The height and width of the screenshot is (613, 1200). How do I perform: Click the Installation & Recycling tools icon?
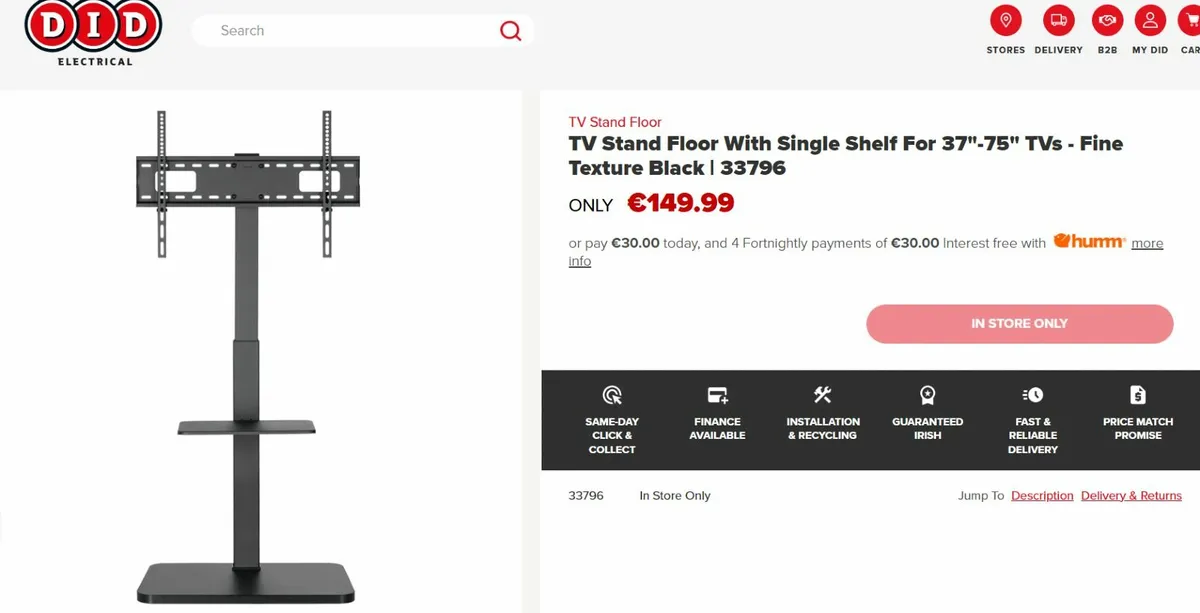pos(823,395)
